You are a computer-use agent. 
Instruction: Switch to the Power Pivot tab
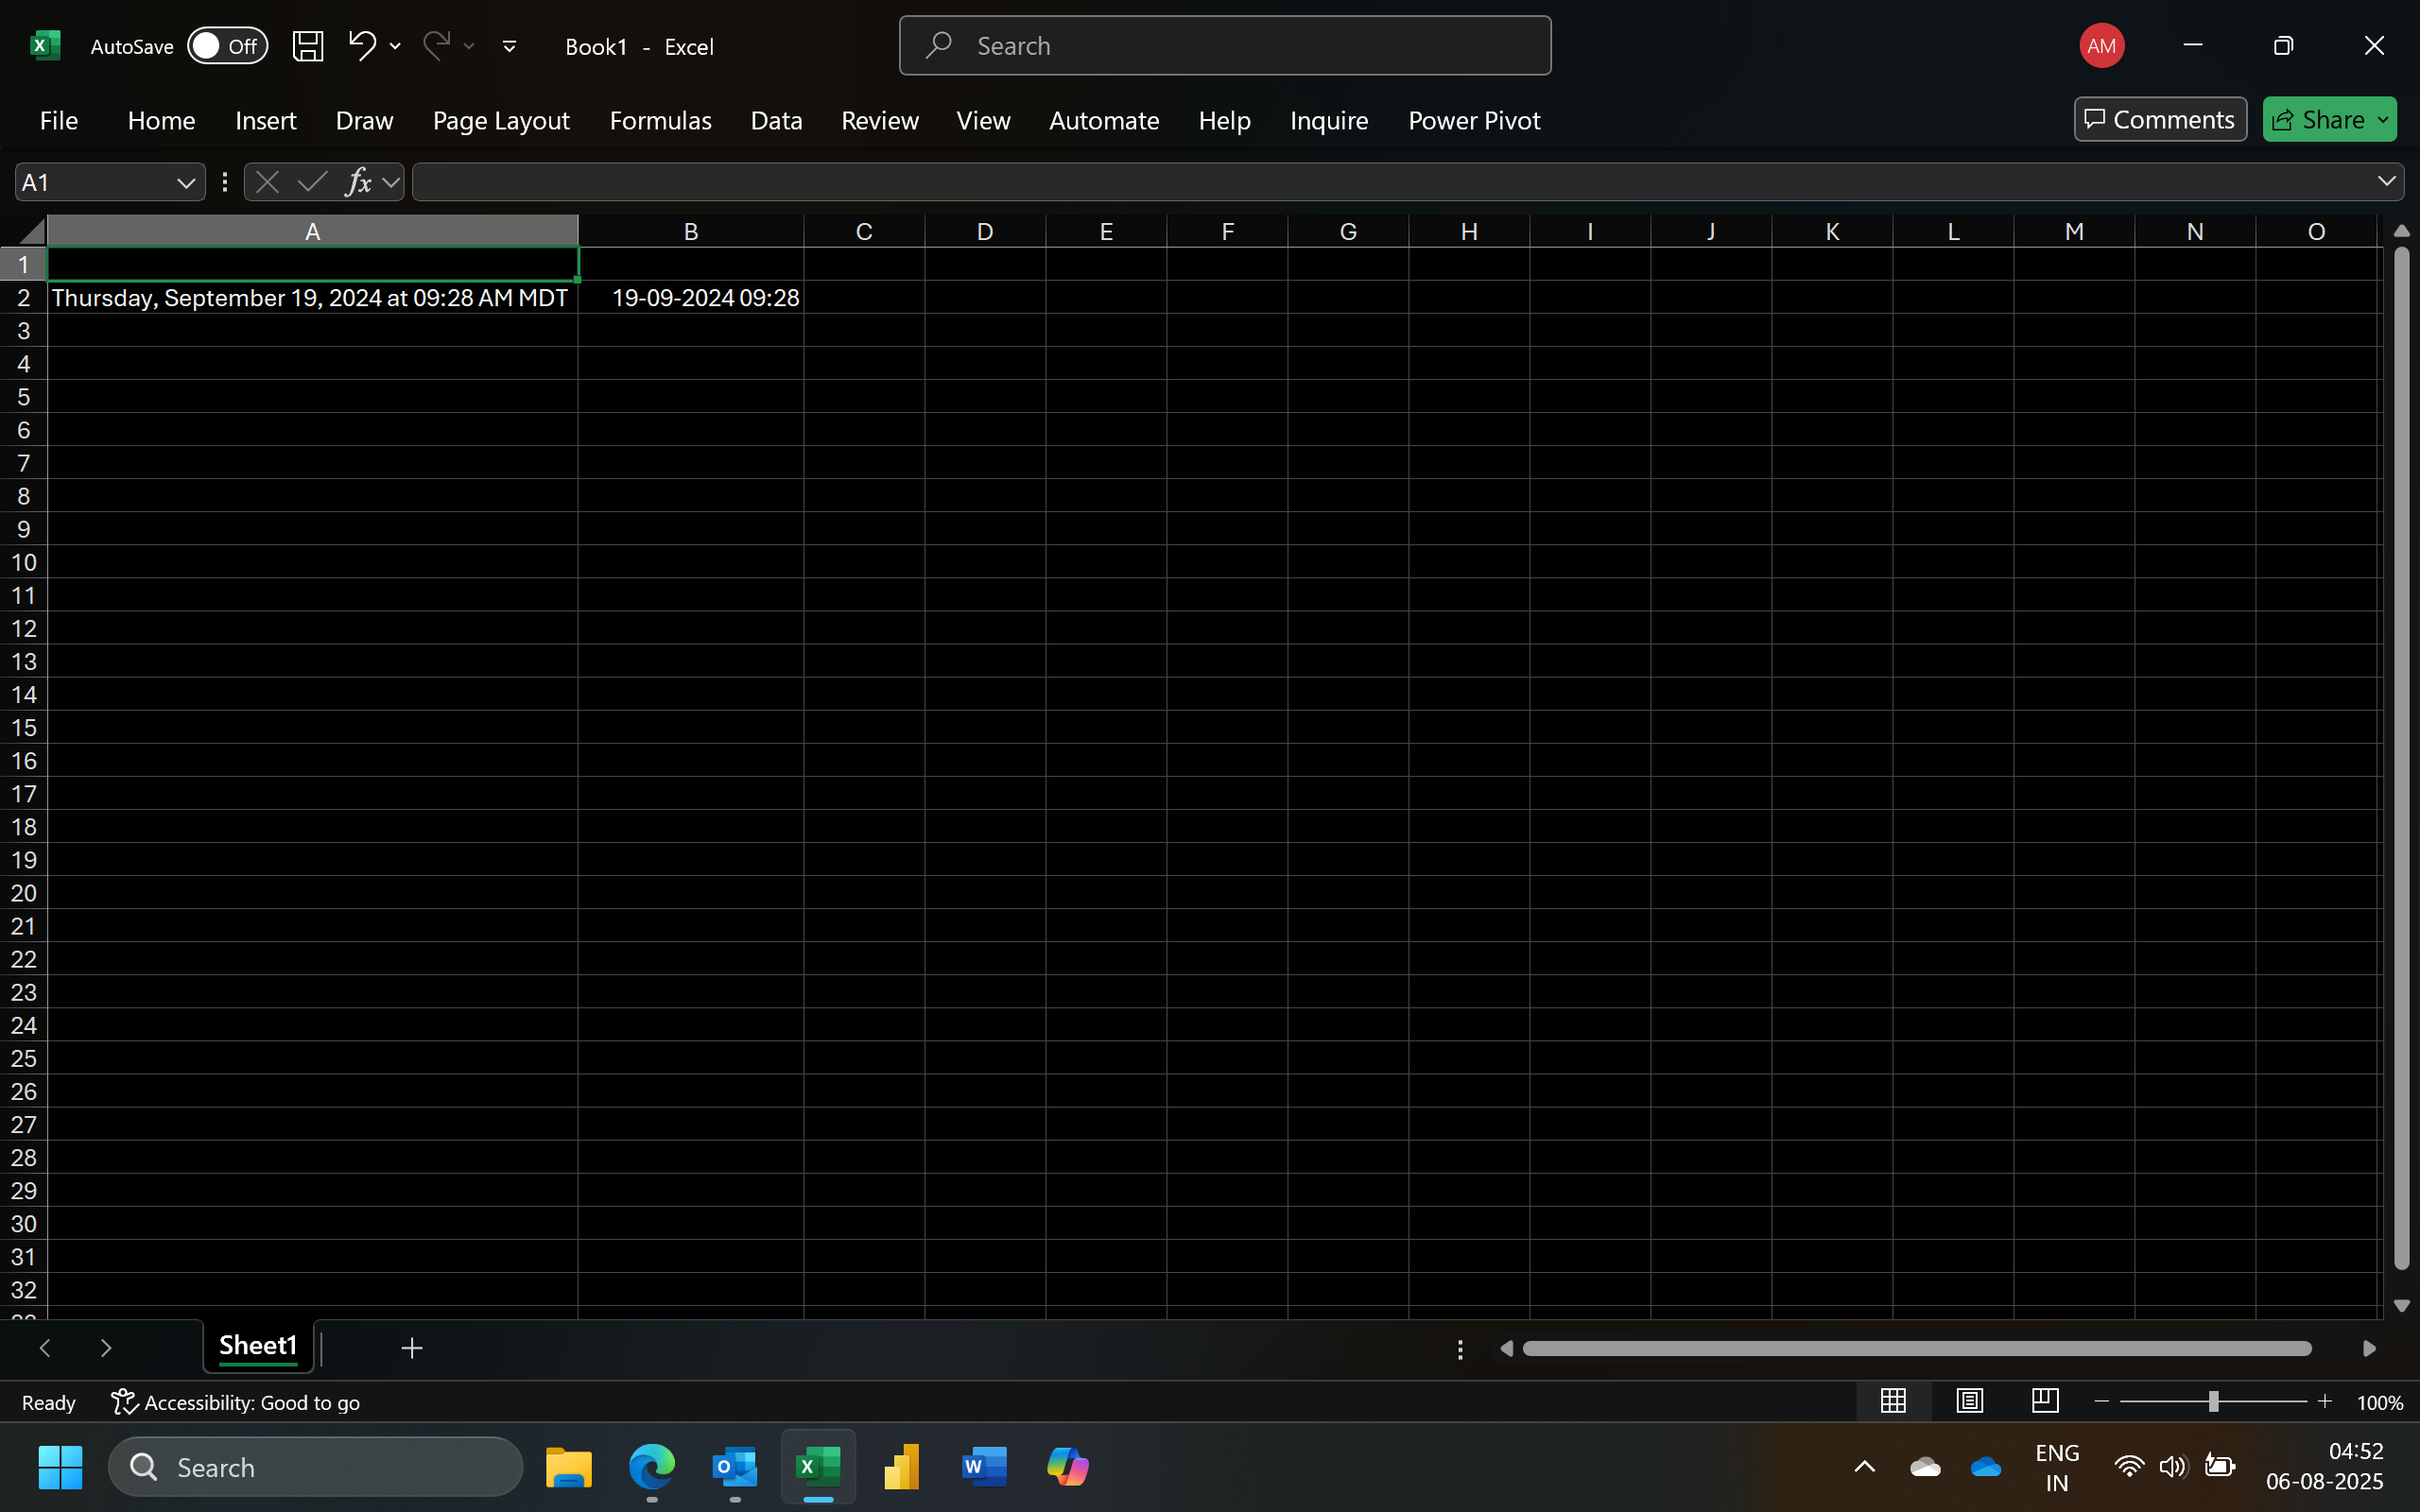pyautogui.click(x=1473, y=120)
